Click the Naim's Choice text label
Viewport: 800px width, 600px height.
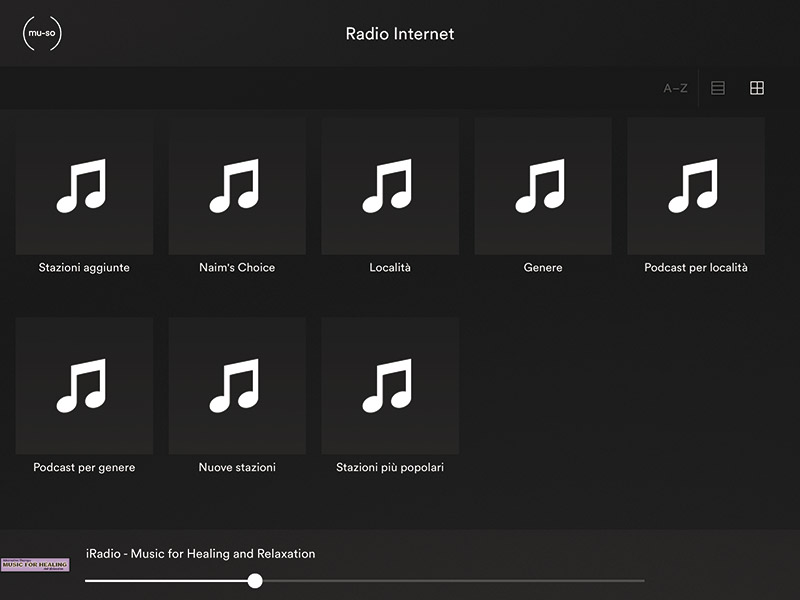pyautogui.click(x=237, y=268)
